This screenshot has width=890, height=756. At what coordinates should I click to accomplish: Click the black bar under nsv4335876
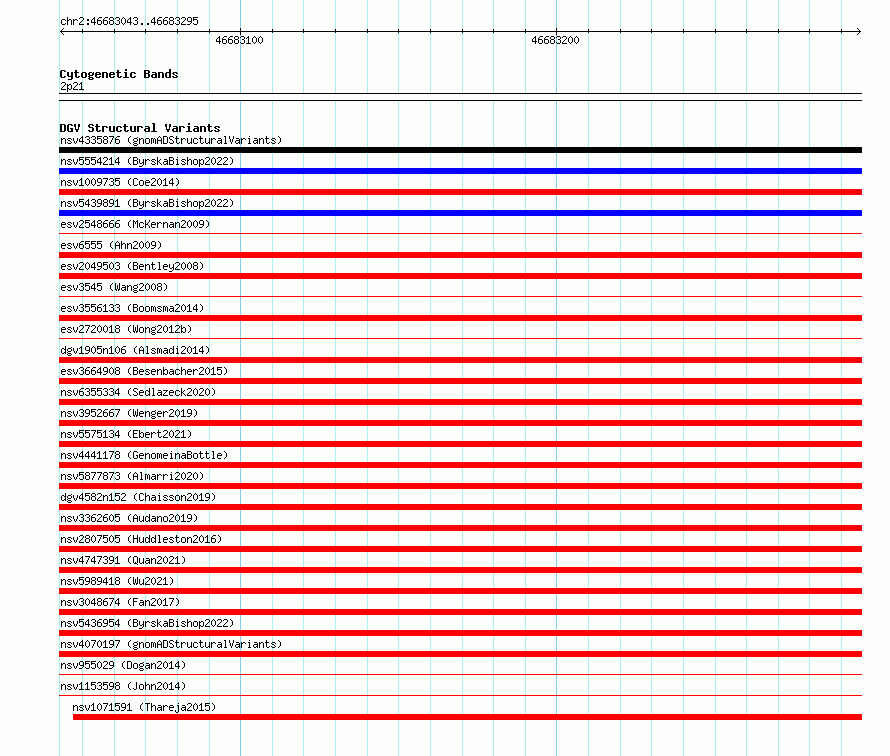(460, 150)
